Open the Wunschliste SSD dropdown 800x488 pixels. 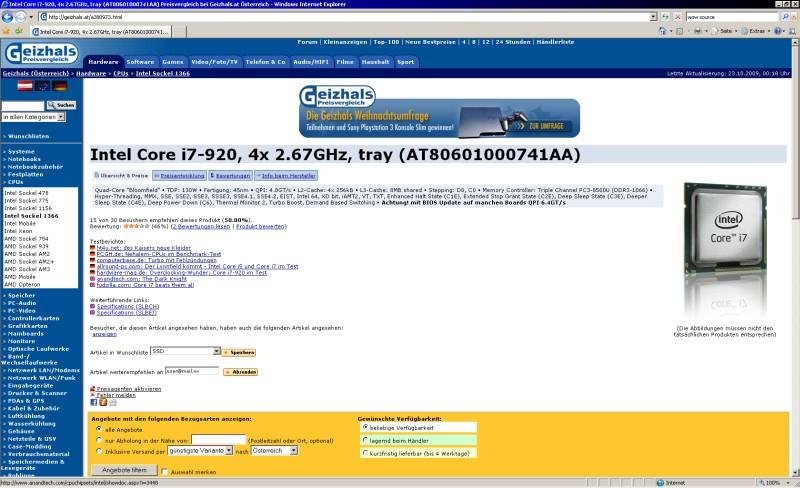(x=185, y=352)
